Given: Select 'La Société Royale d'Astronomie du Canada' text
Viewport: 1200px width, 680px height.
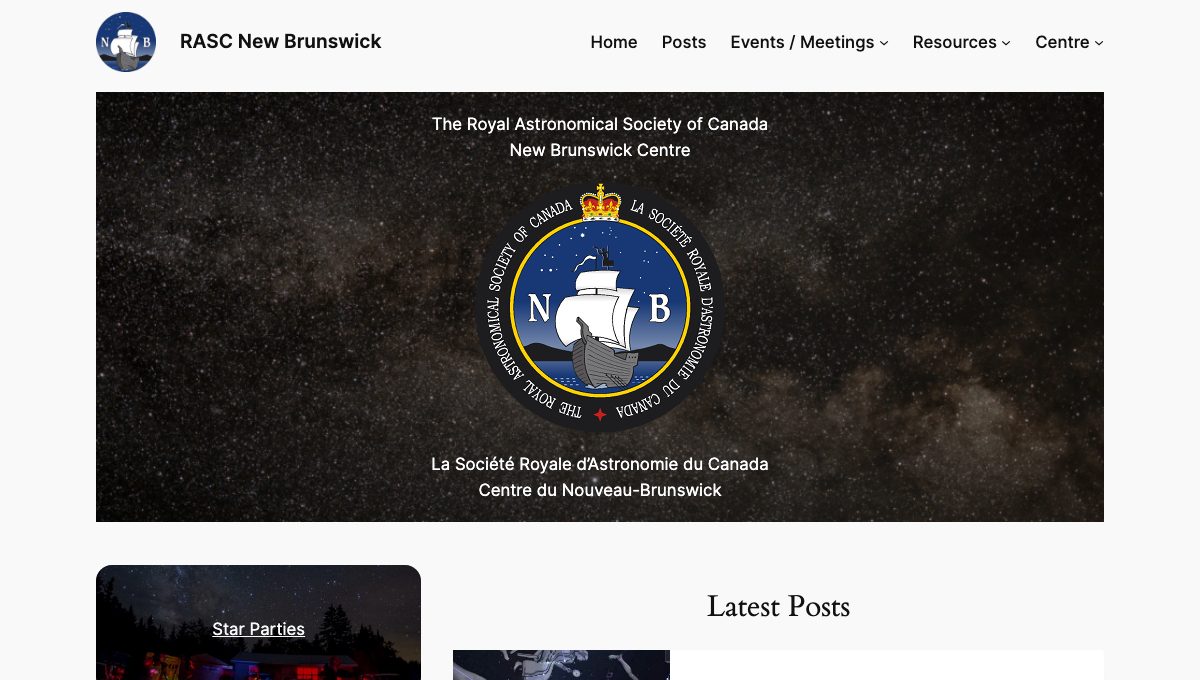Looking at the screenshot, I should (600, 464).
